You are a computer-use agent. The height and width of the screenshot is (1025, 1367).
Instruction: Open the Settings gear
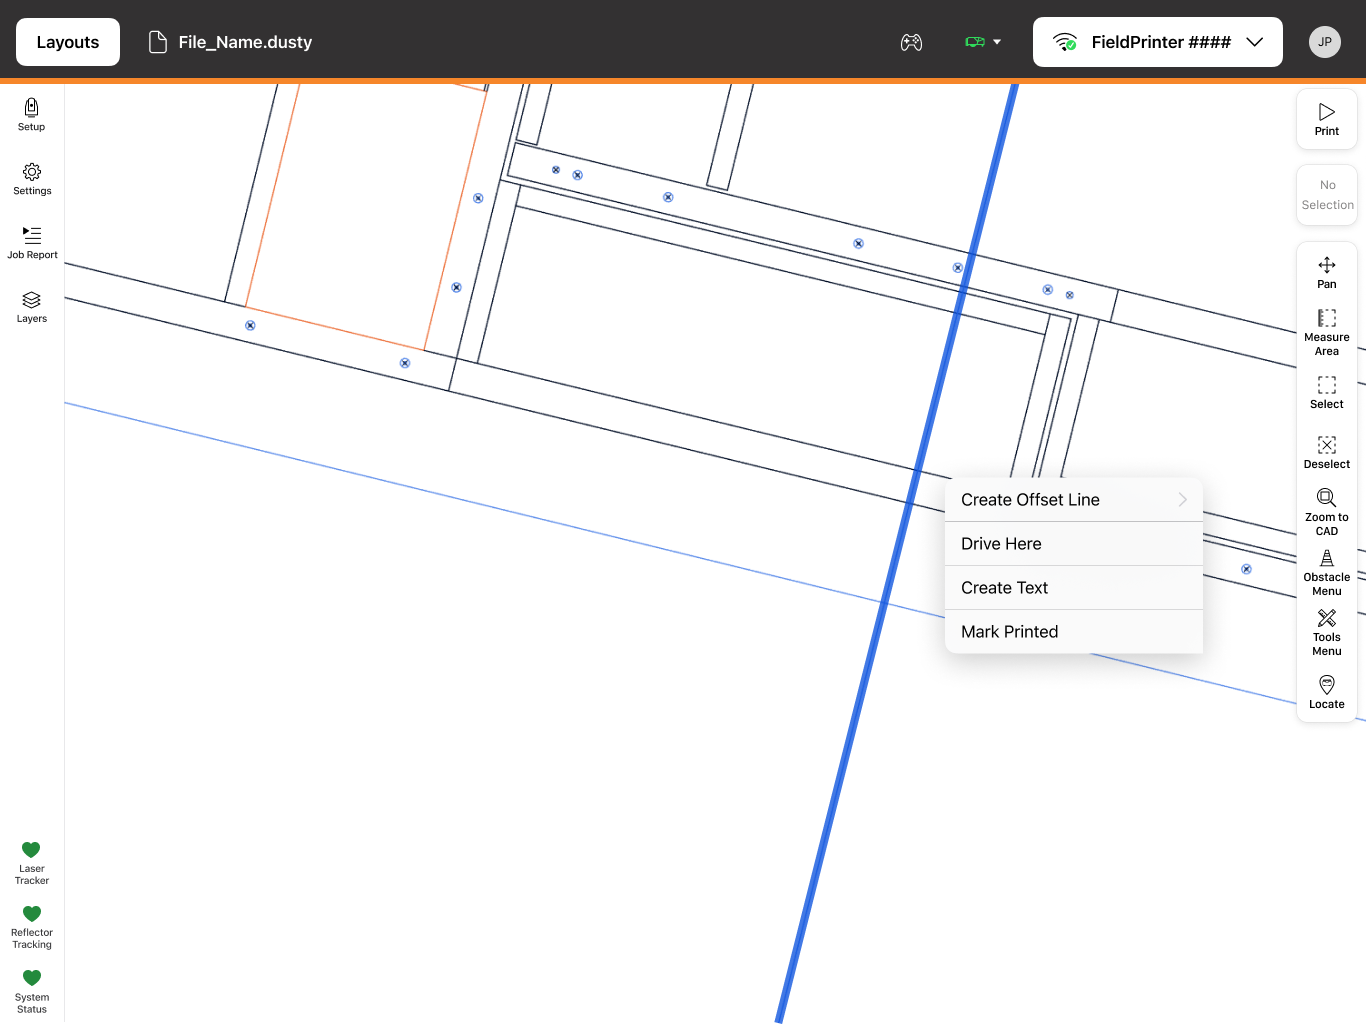pos(32,179)
